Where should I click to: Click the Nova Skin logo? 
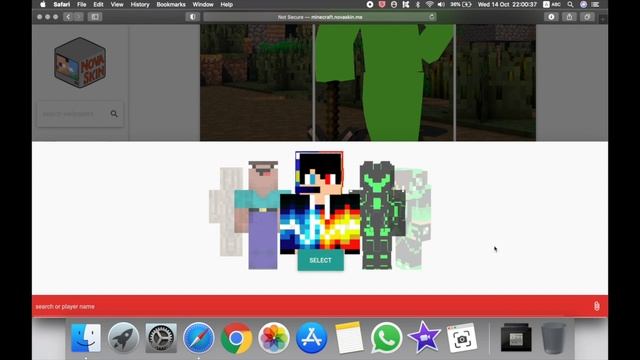80,62
